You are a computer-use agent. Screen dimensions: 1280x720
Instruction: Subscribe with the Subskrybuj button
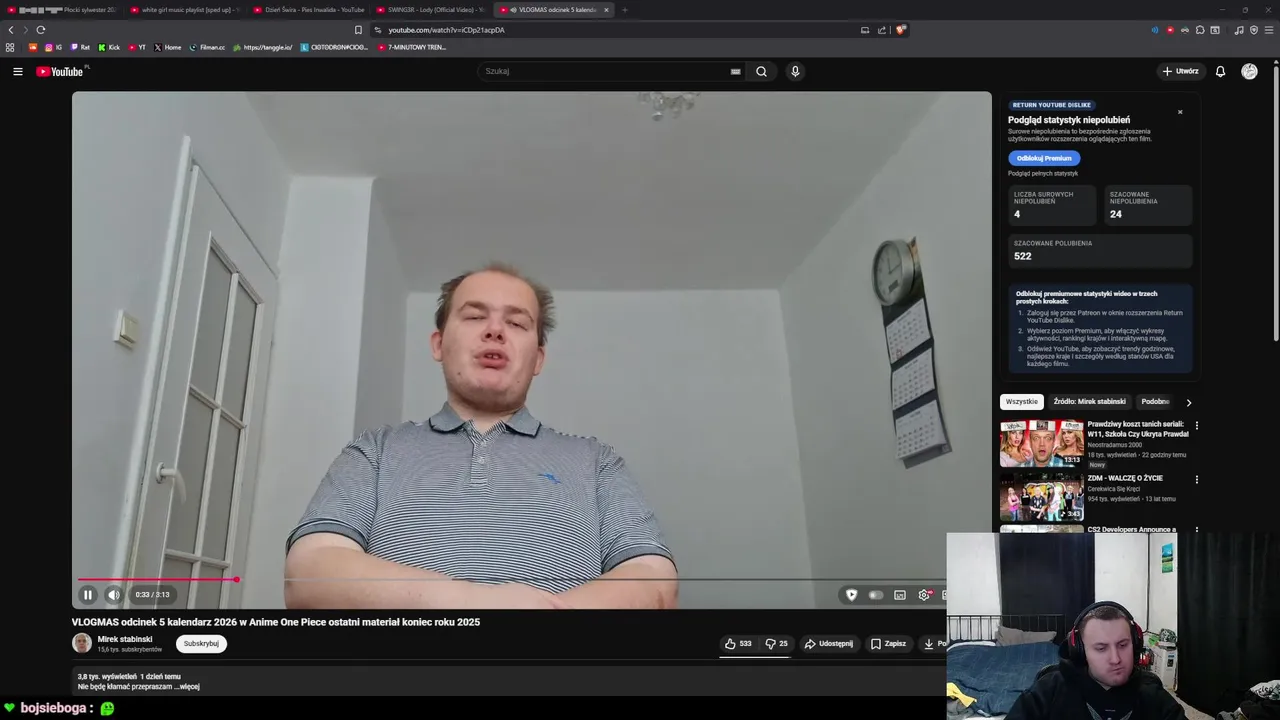[x=201, y=644]
